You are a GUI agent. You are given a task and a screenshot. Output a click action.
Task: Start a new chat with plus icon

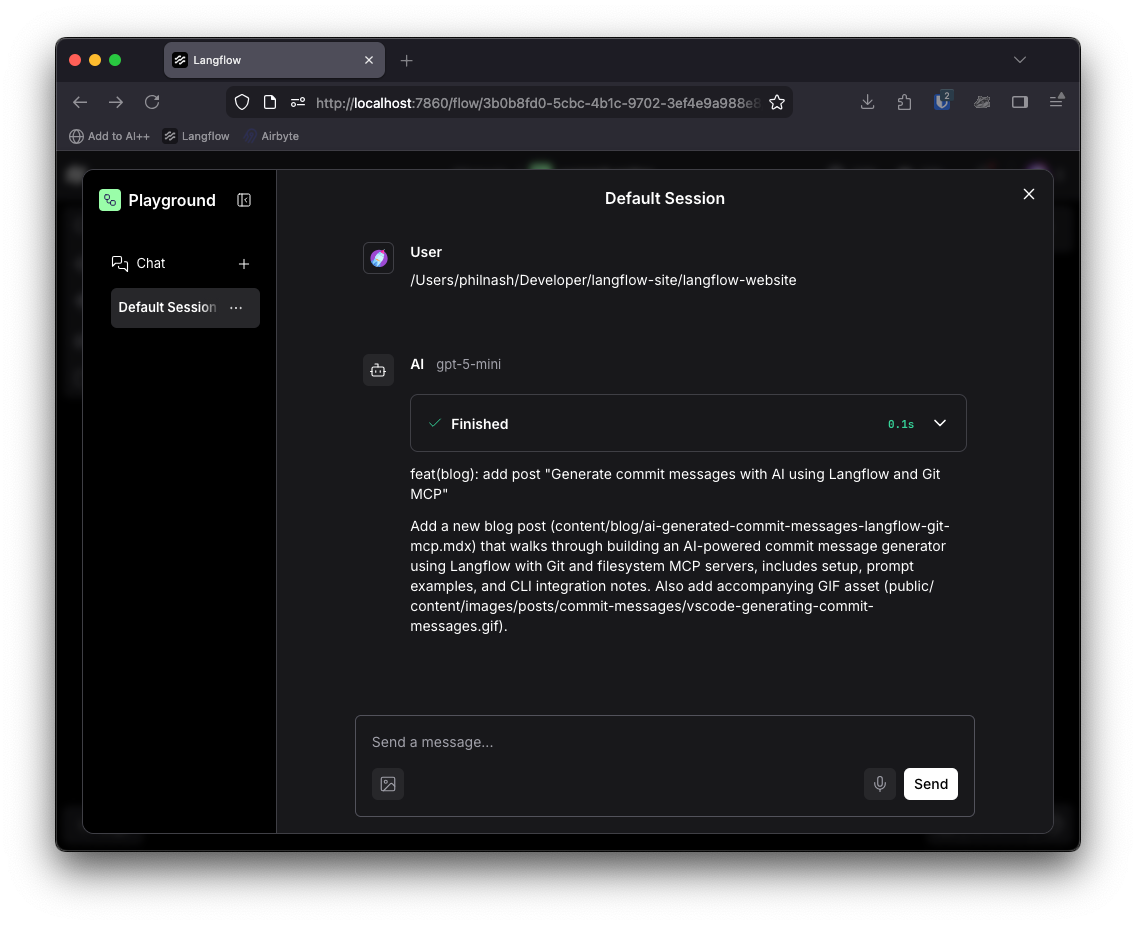pyautogui.click(x=244, y=264)
